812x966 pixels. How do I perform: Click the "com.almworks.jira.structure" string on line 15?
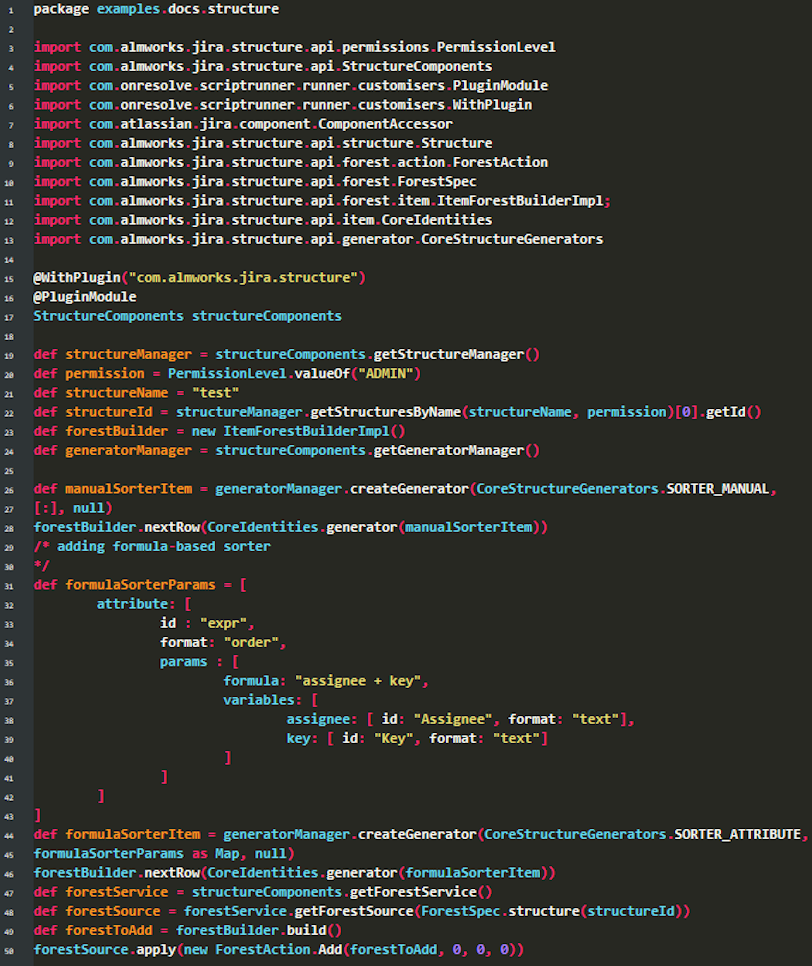click(243, 278)
